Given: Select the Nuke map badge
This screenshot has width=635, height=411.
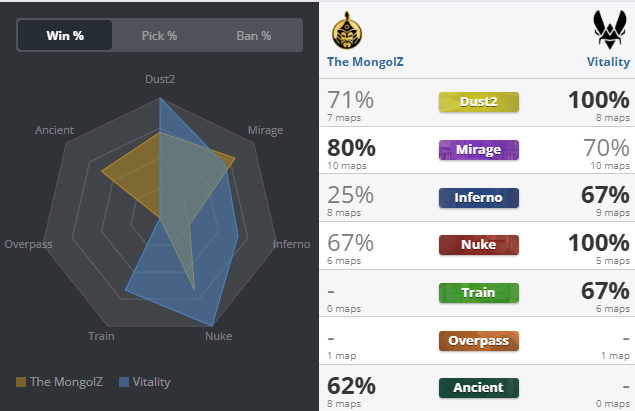Looking at the screenshot, I should tap(479, 245).
